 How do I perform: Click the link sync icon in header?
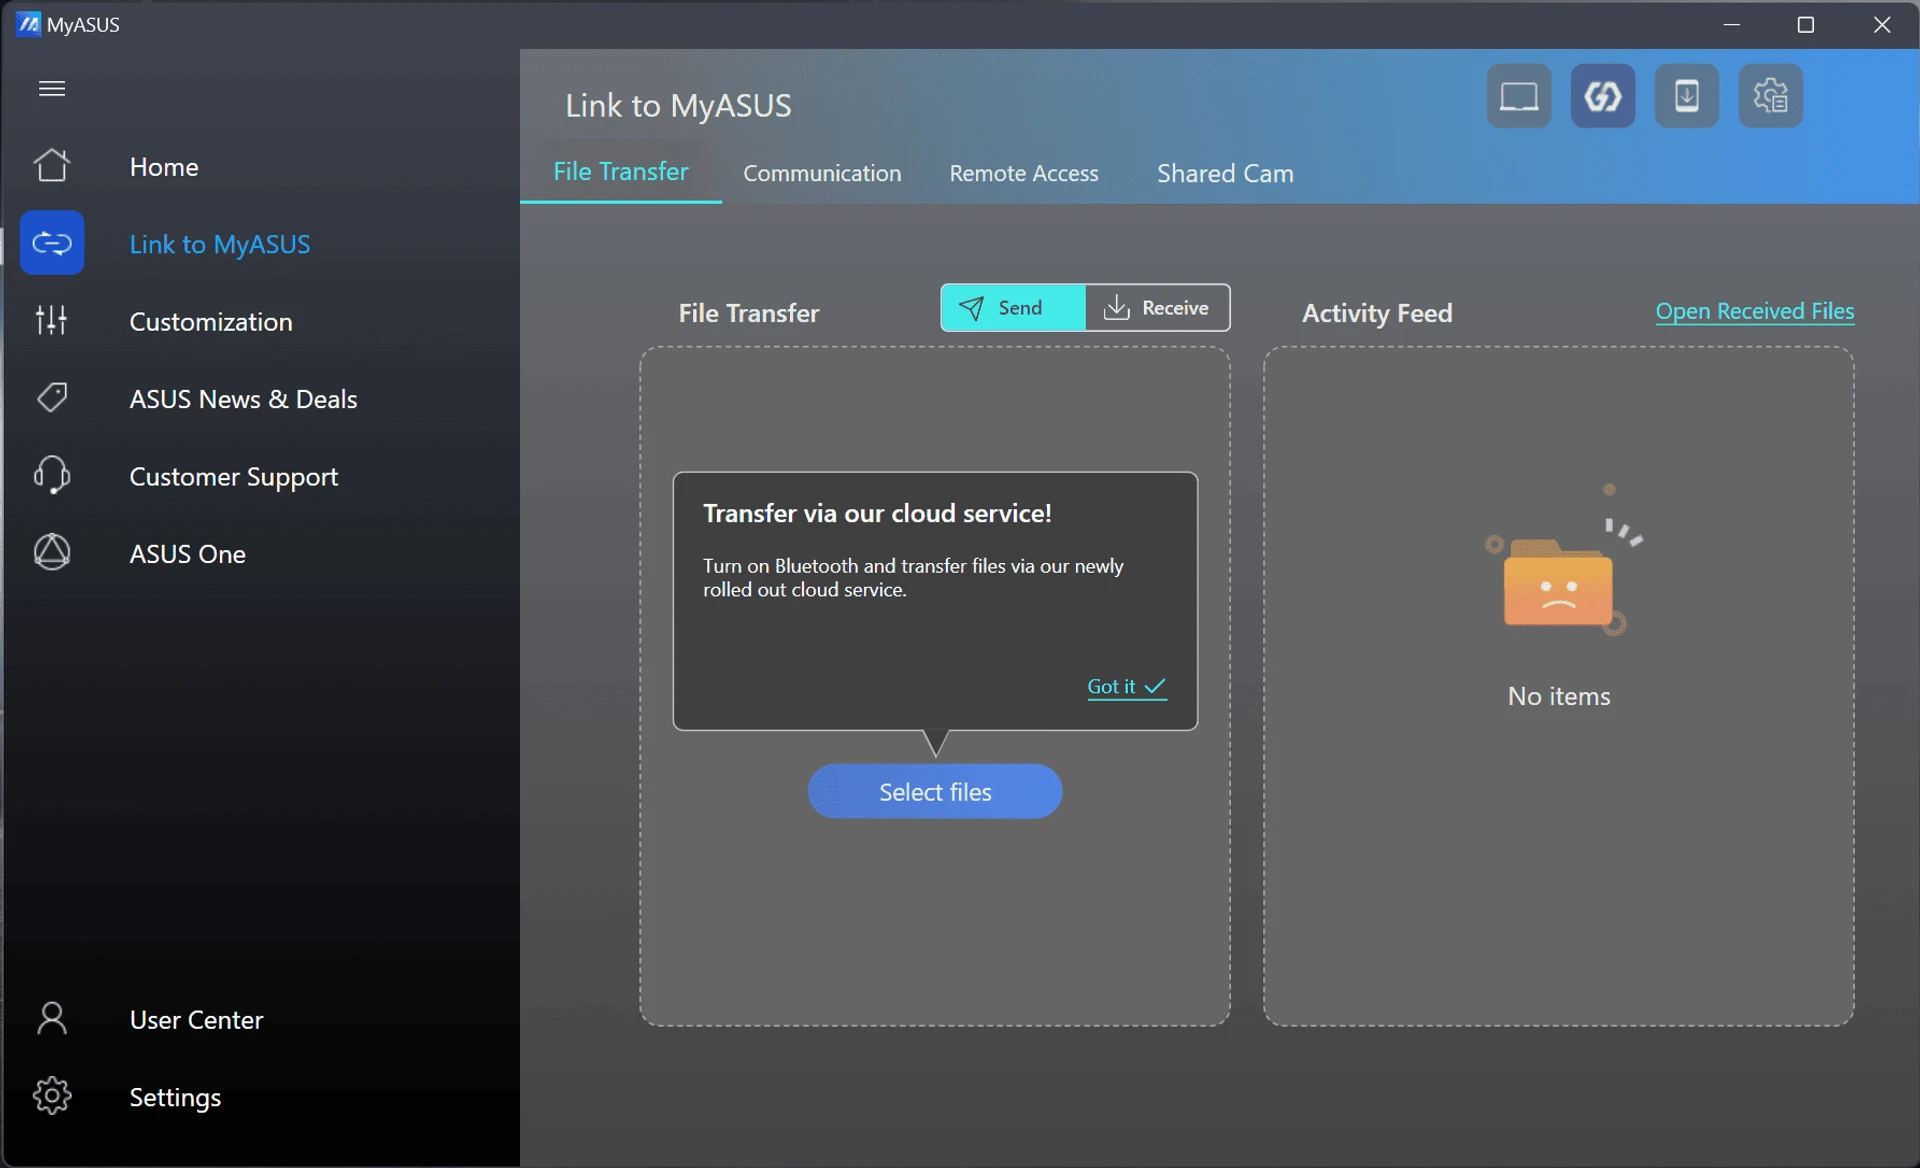click(1603, 97)
